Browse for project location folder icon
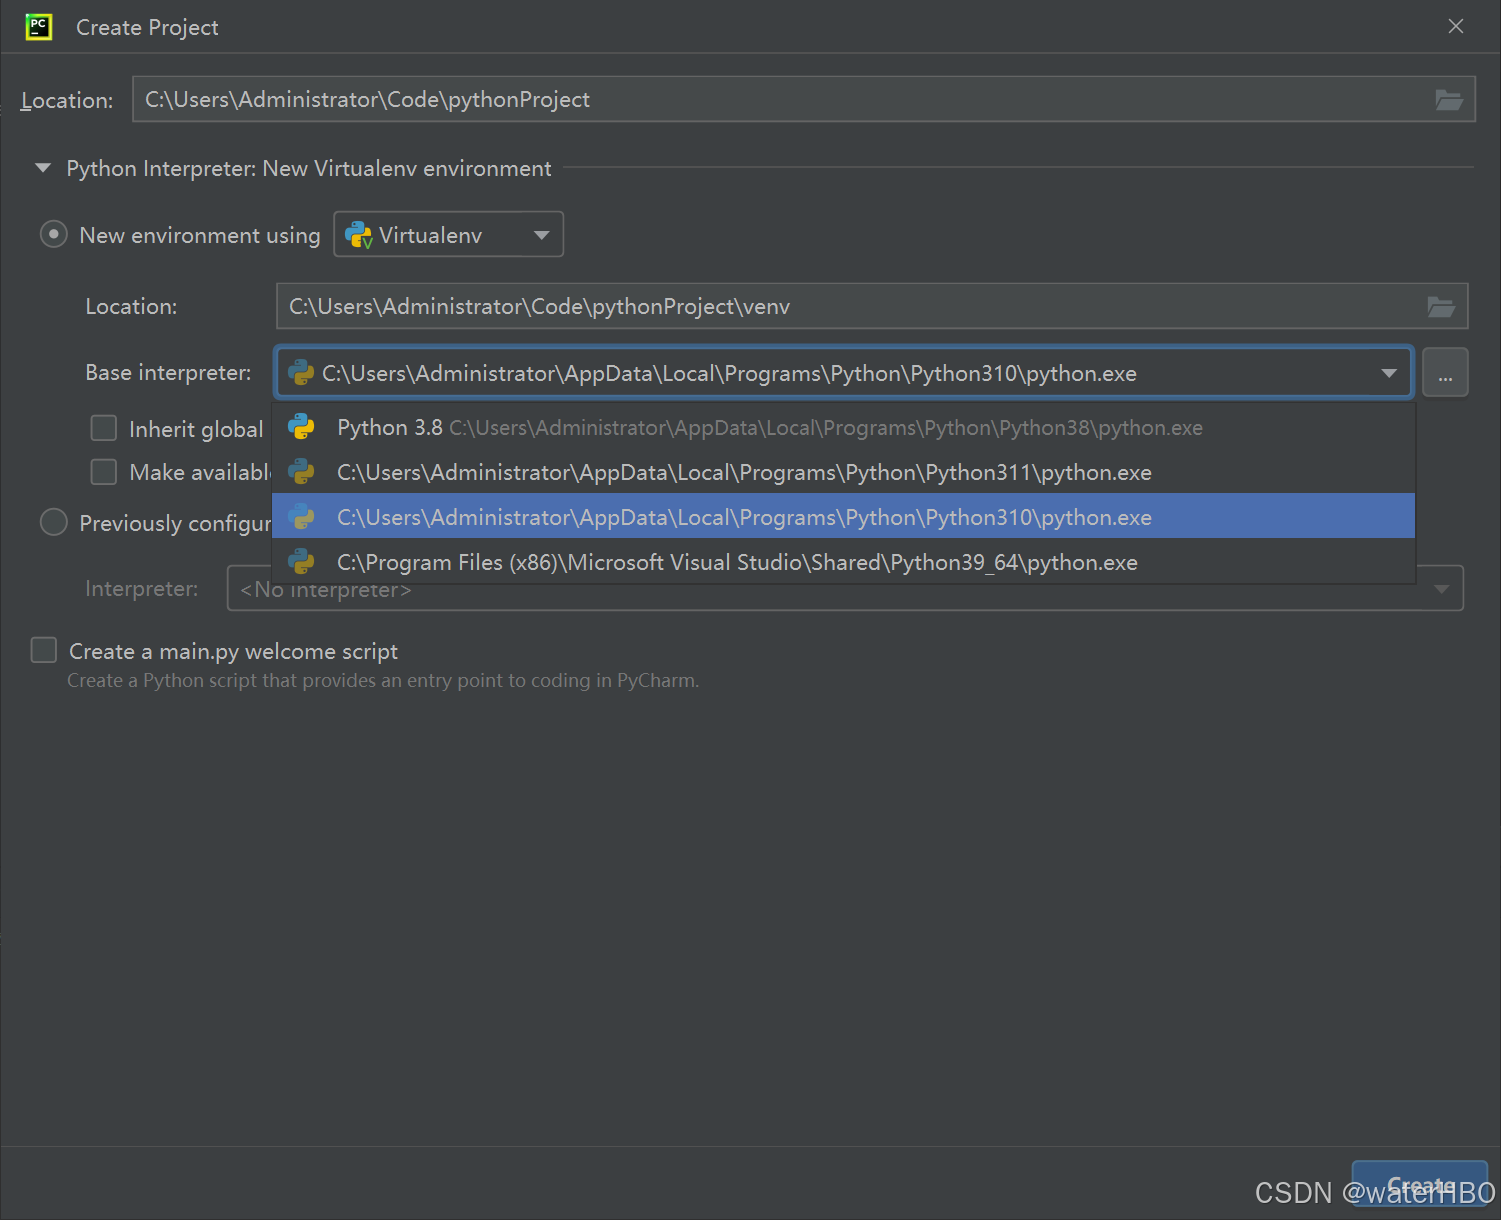Screen dimensions: 1501x1220 (1449, 100)
